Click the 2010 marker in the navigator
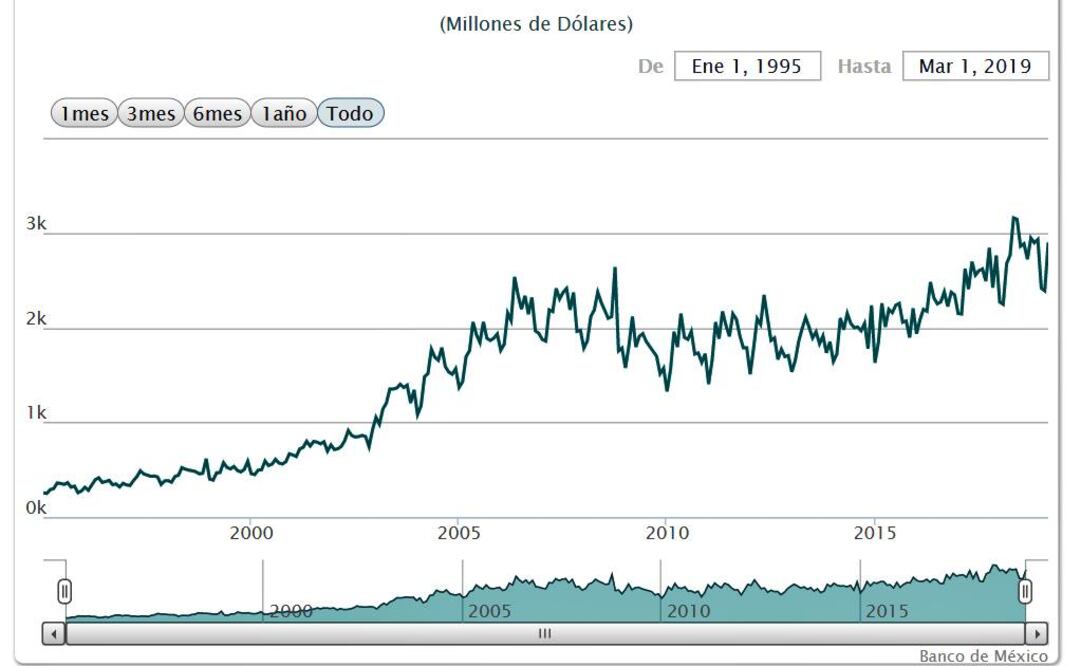The height and width of the screenshot is (666, 1081). click(x=688, y=611)
